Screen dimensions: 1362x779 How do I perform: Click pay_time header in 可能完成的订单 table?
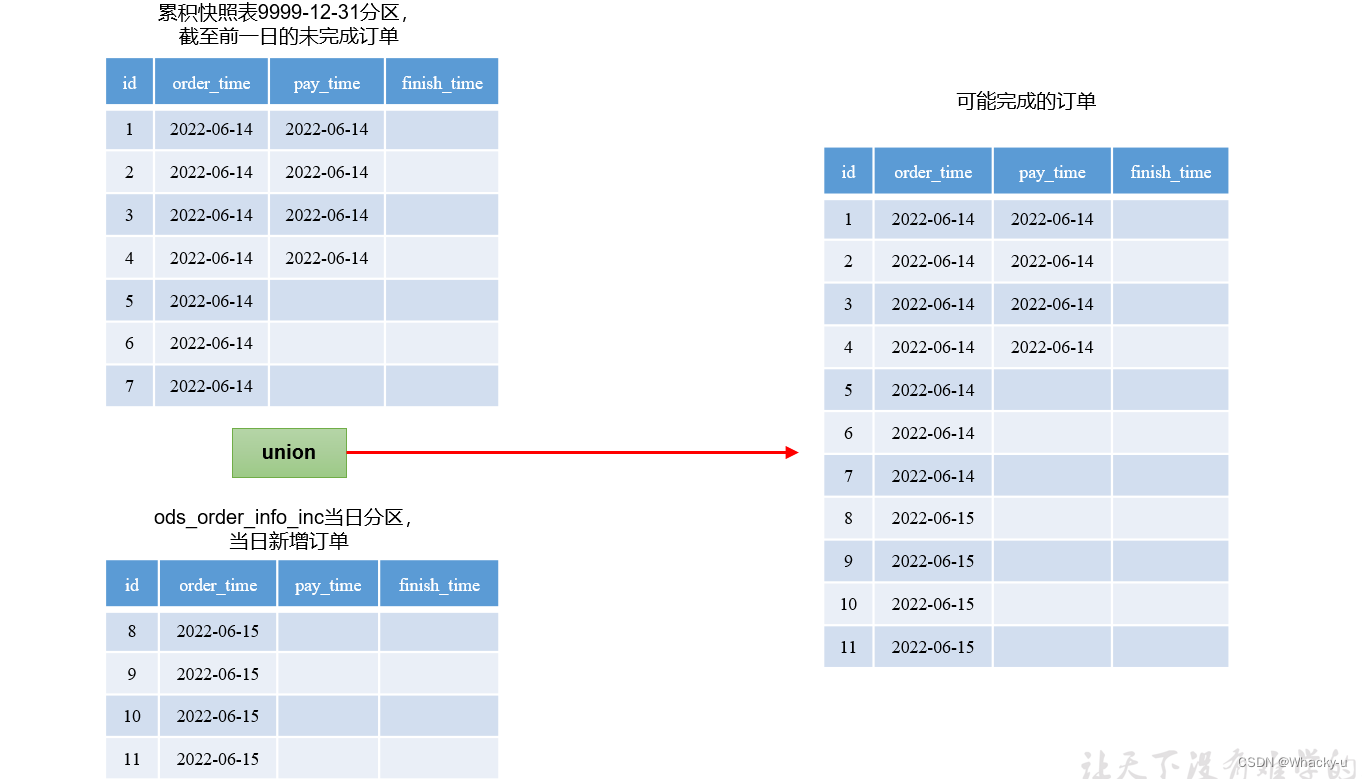click(1052, 171)
